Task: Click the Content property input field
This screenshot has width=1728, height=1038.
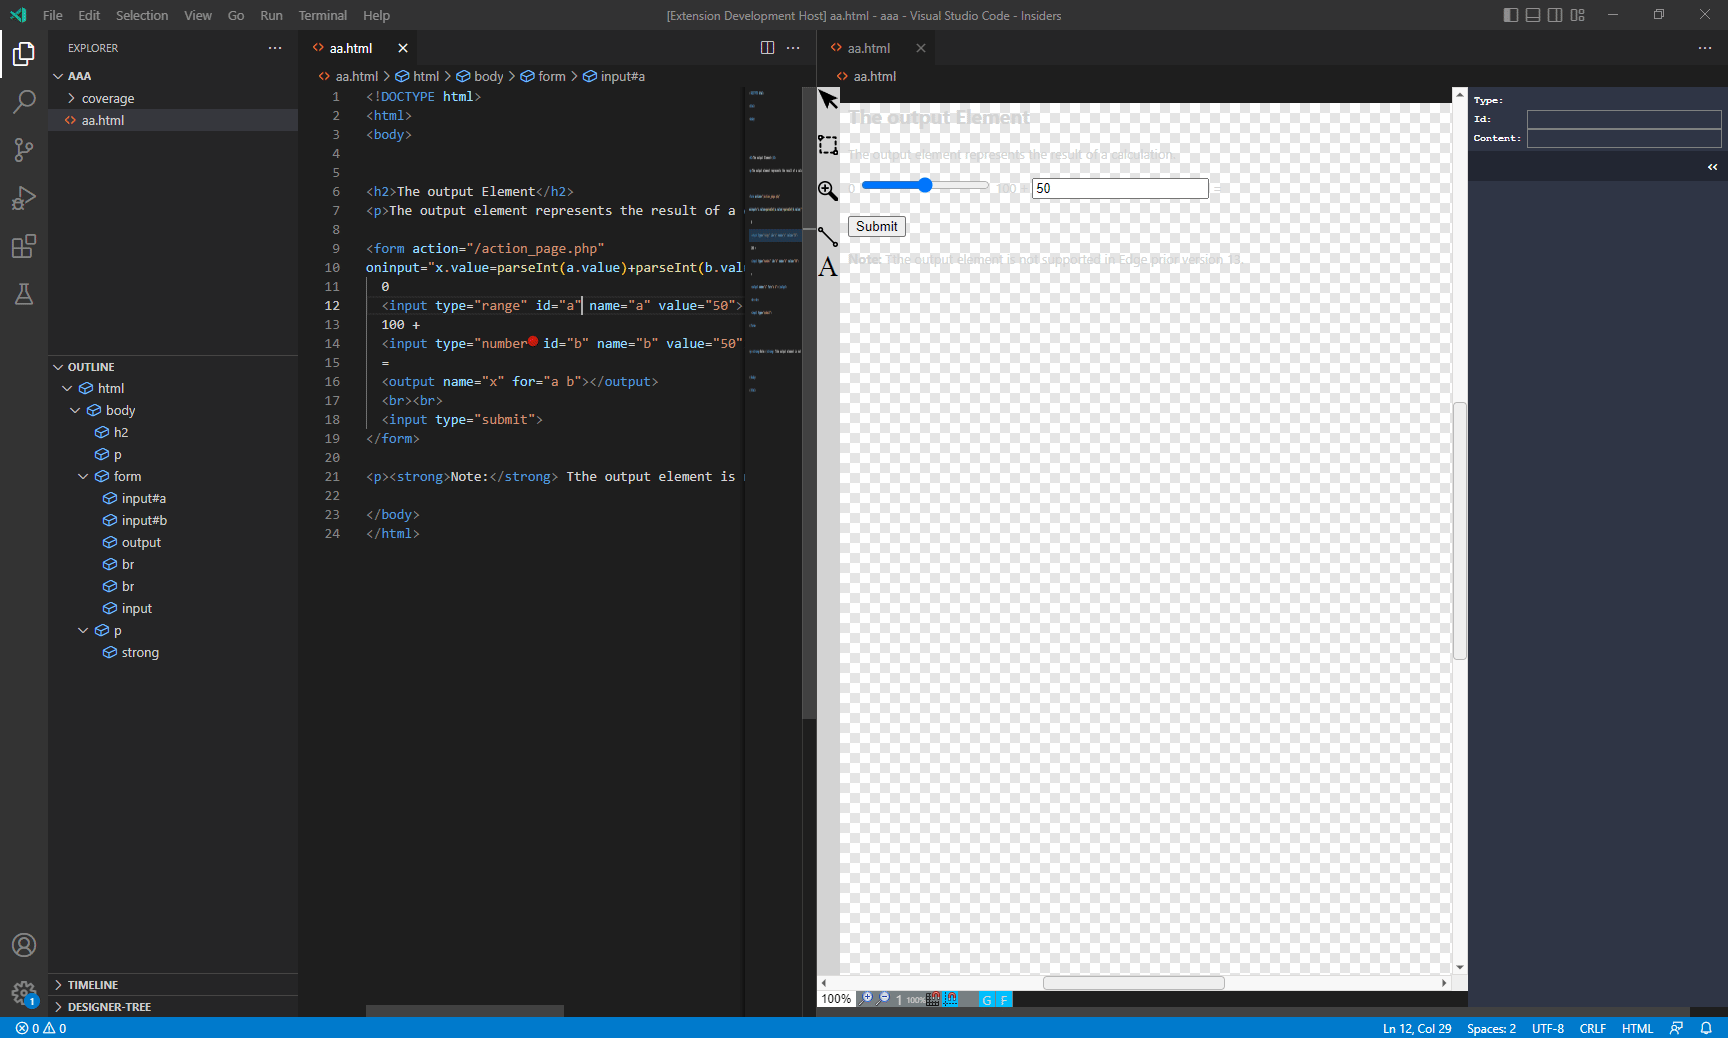Action: point(1623,138)
